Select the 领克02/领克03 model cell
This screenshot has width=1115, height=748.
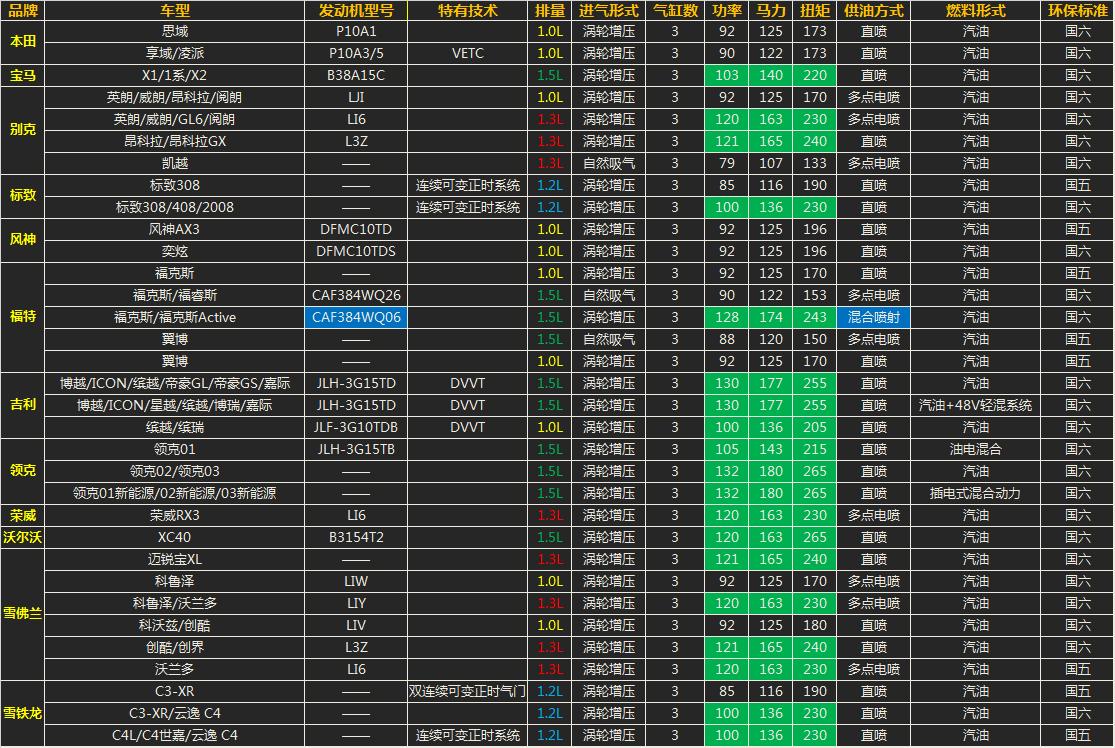[174, 471]
